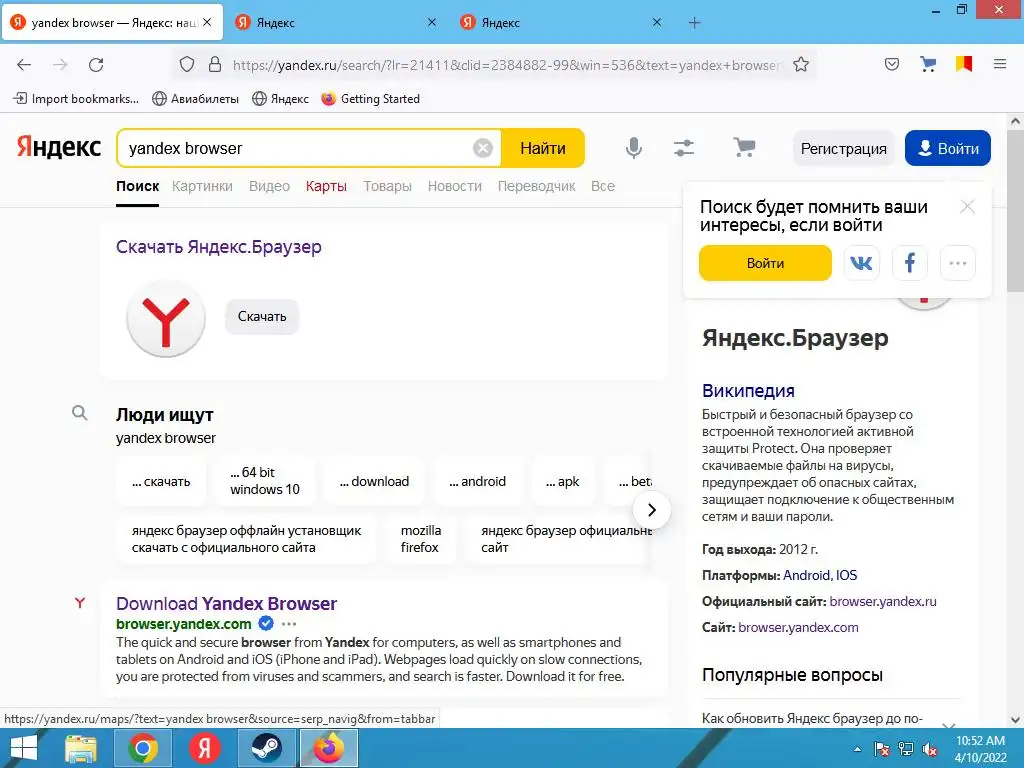The width and height of the screenshot is (1024, 768).
Task: Sign in with the VK icon
Action: click(x=861, y=263)
